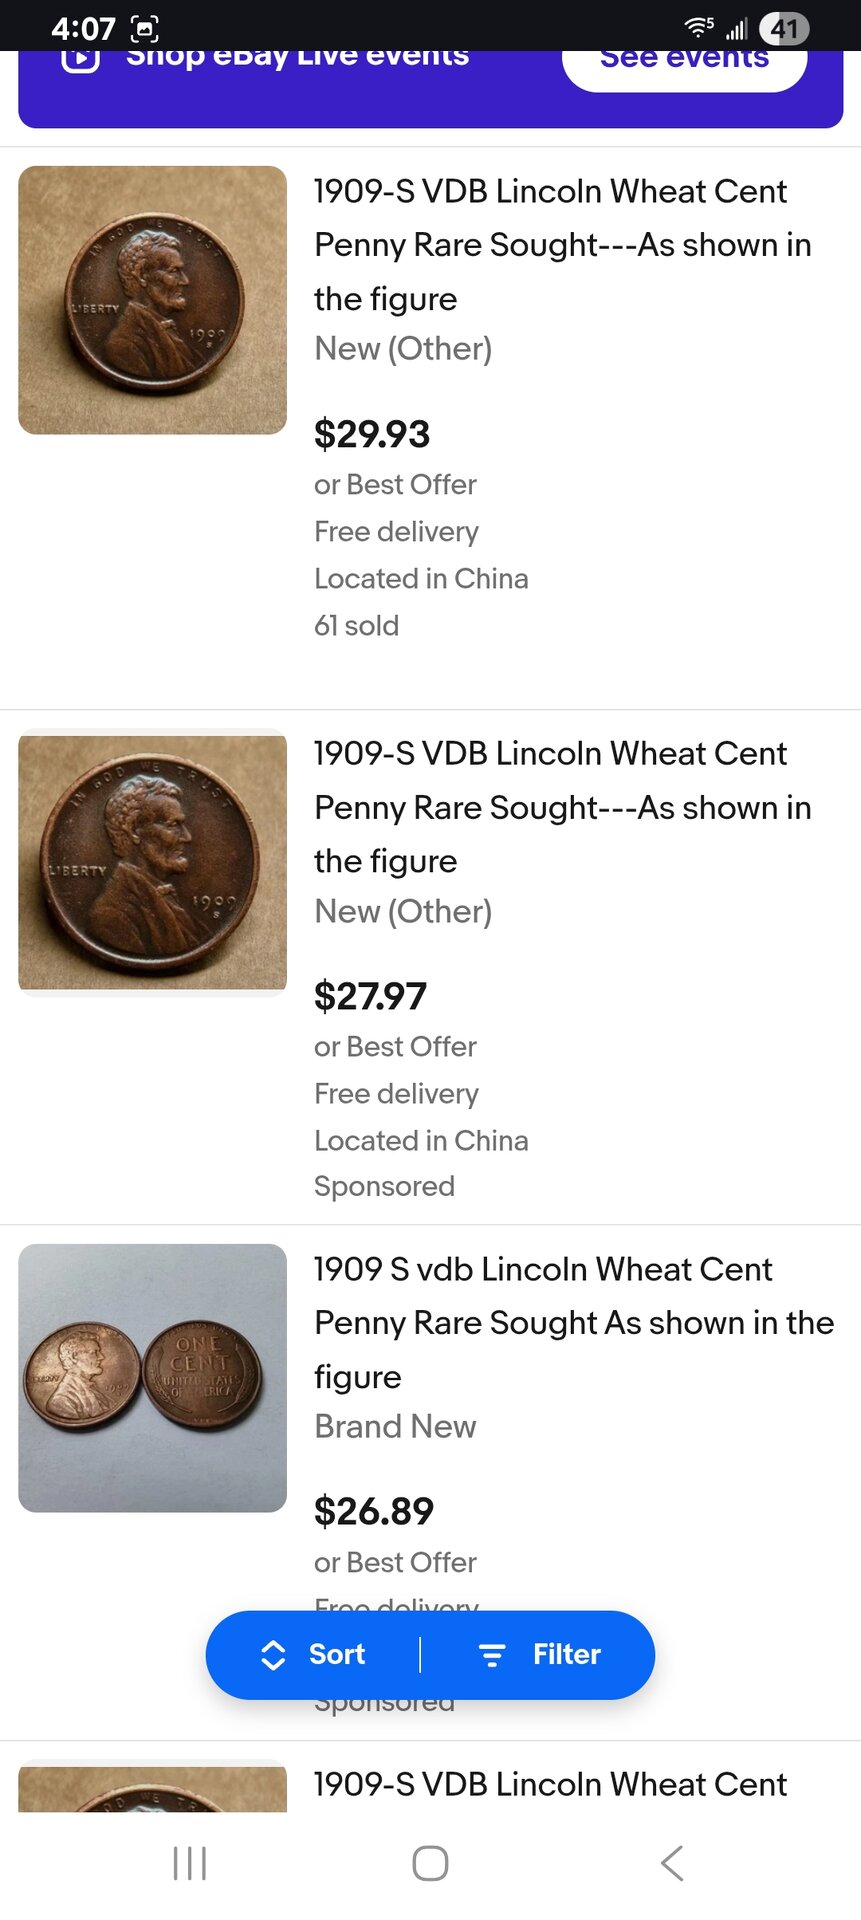Tap the eBay Live play icon
Image resolution: width=861 pixels, height=1920 pixels.
(80, 59)
